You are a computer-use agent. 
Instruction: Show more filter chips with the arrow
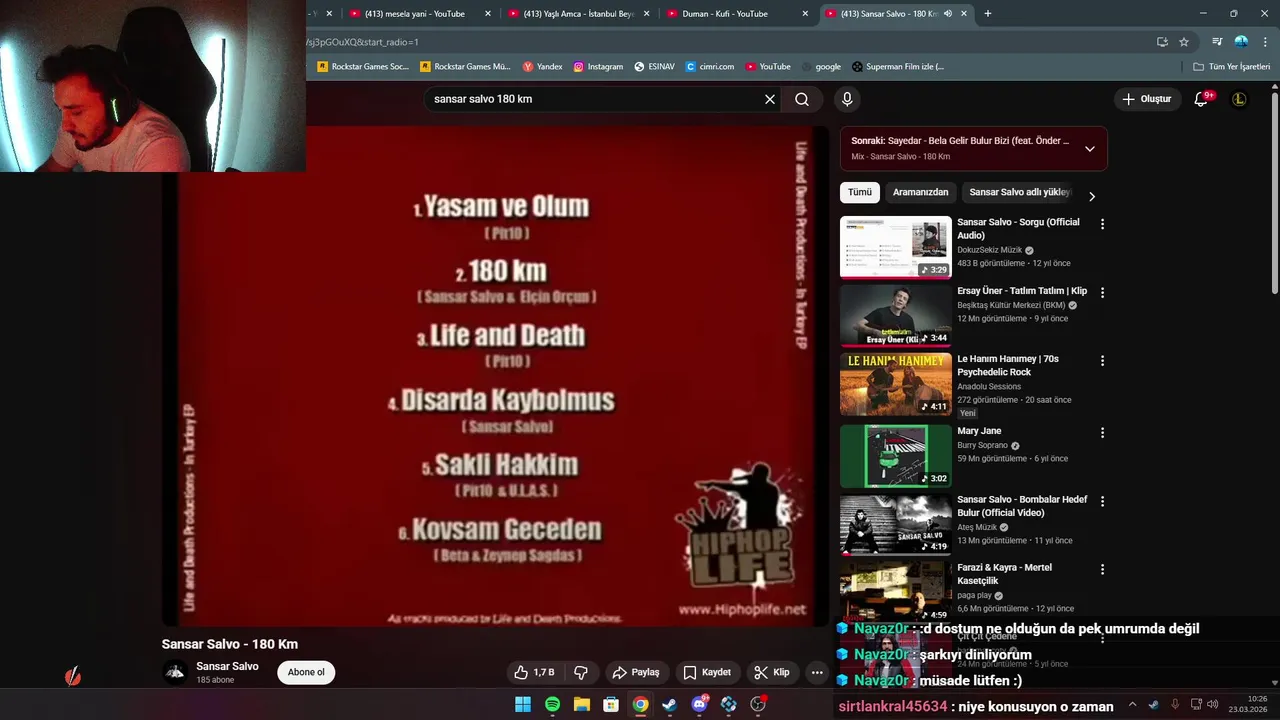tap(1091, 196)
